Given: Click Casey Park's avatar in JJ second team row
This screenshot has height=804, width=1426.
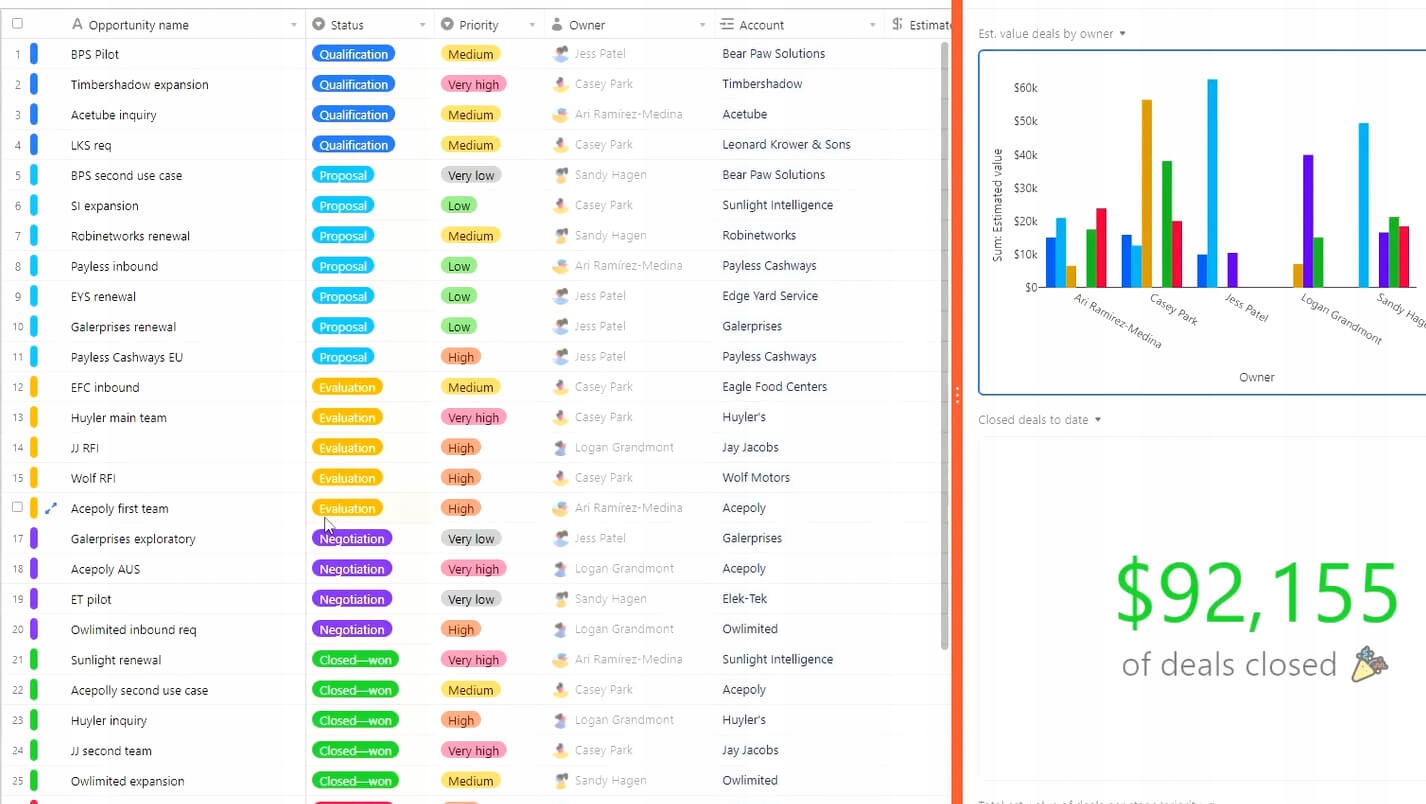Looking at the screenshot, I should point(561,750).
